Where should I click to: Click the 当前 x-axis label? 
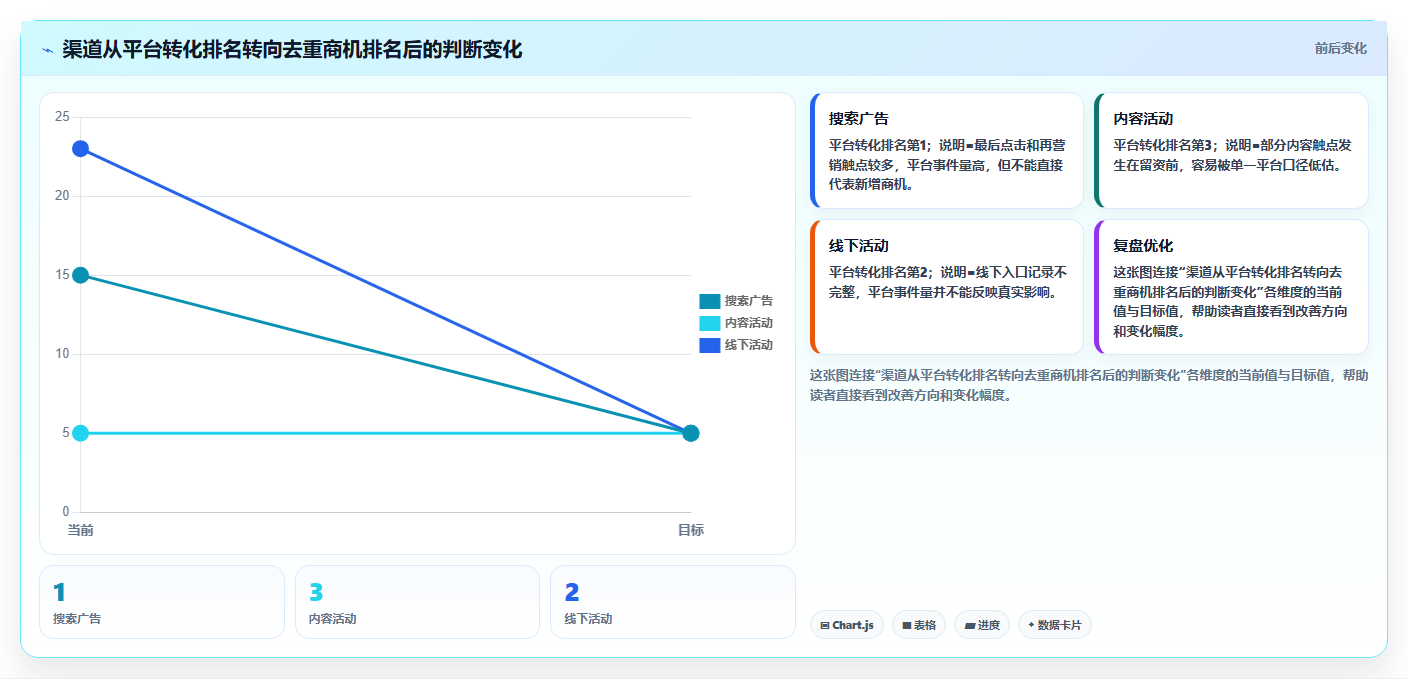(x=80, y=530)
